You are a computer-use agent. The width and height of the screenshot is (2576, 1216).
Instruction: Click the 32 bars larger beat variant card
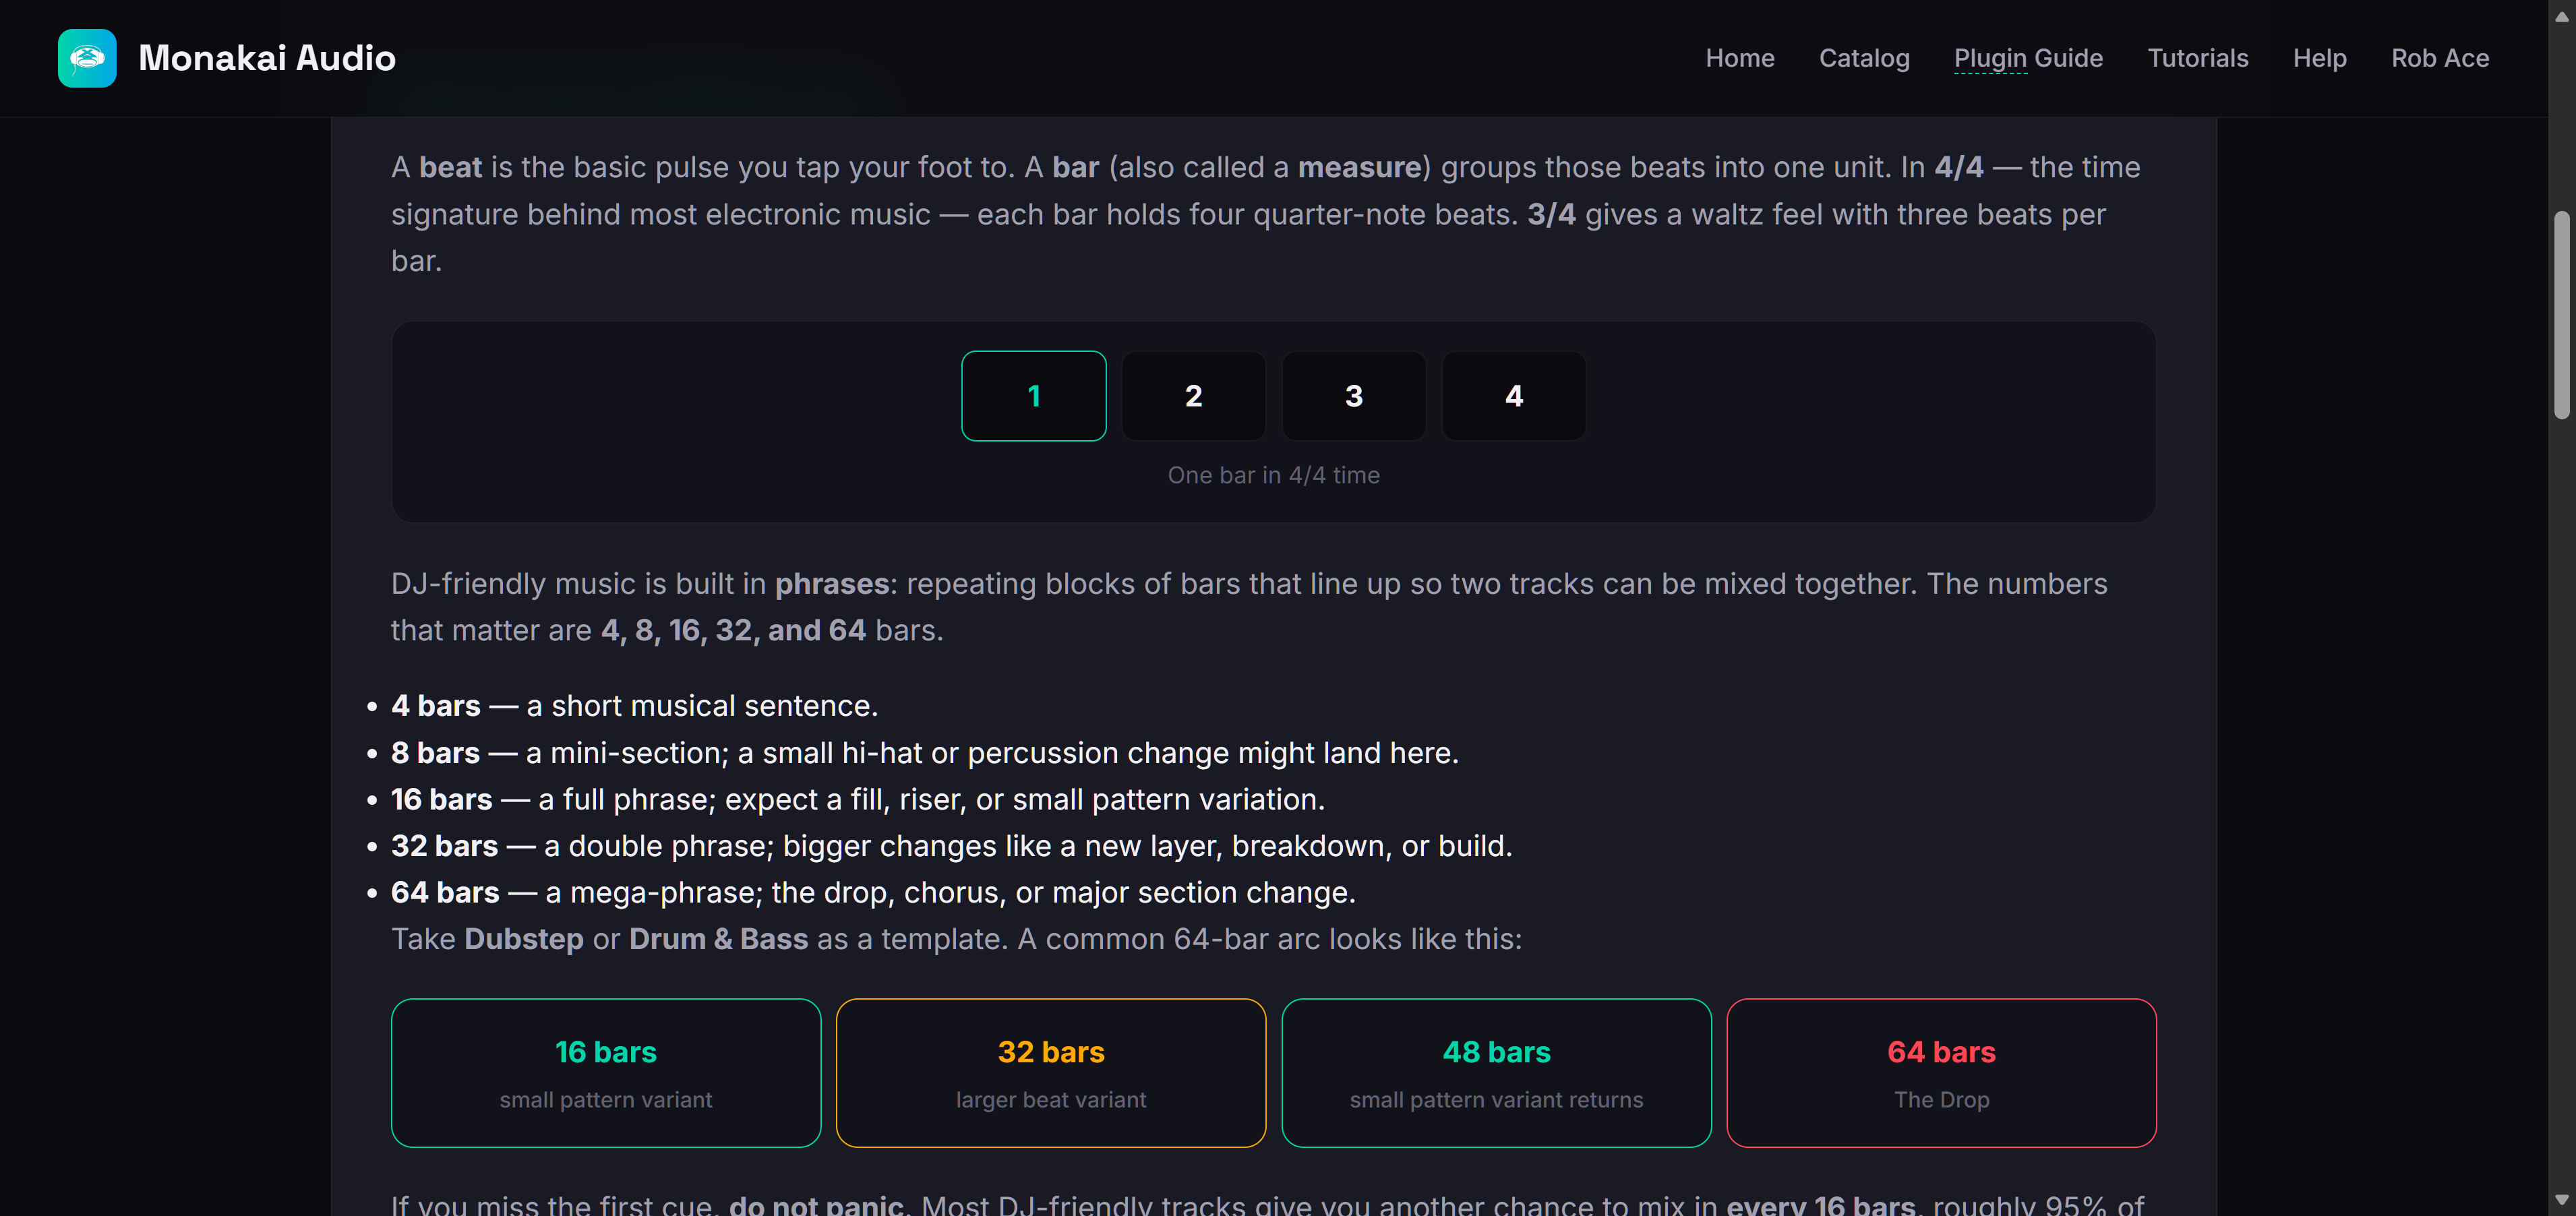coord(1051,1073)
